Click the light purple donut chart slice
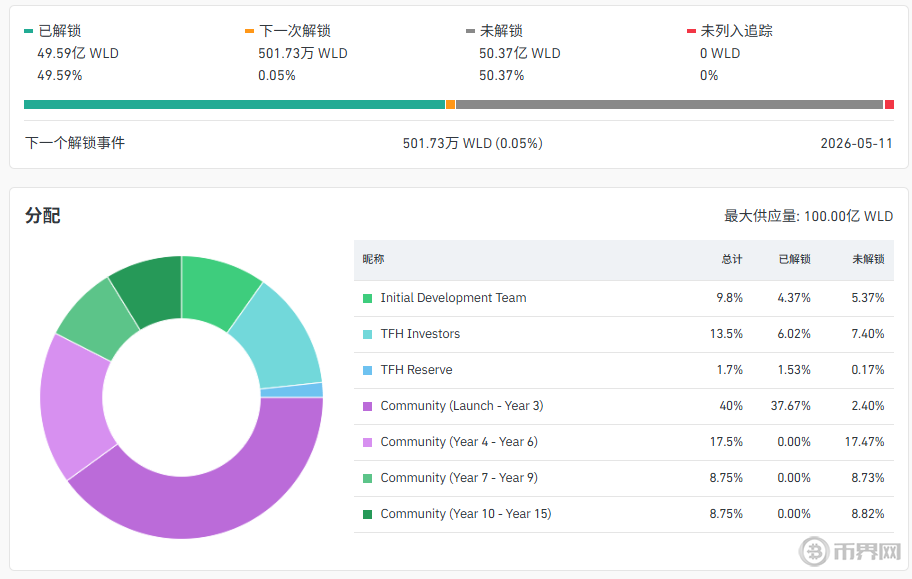Screen dimensions: 912x579 (x=73, y=407)
